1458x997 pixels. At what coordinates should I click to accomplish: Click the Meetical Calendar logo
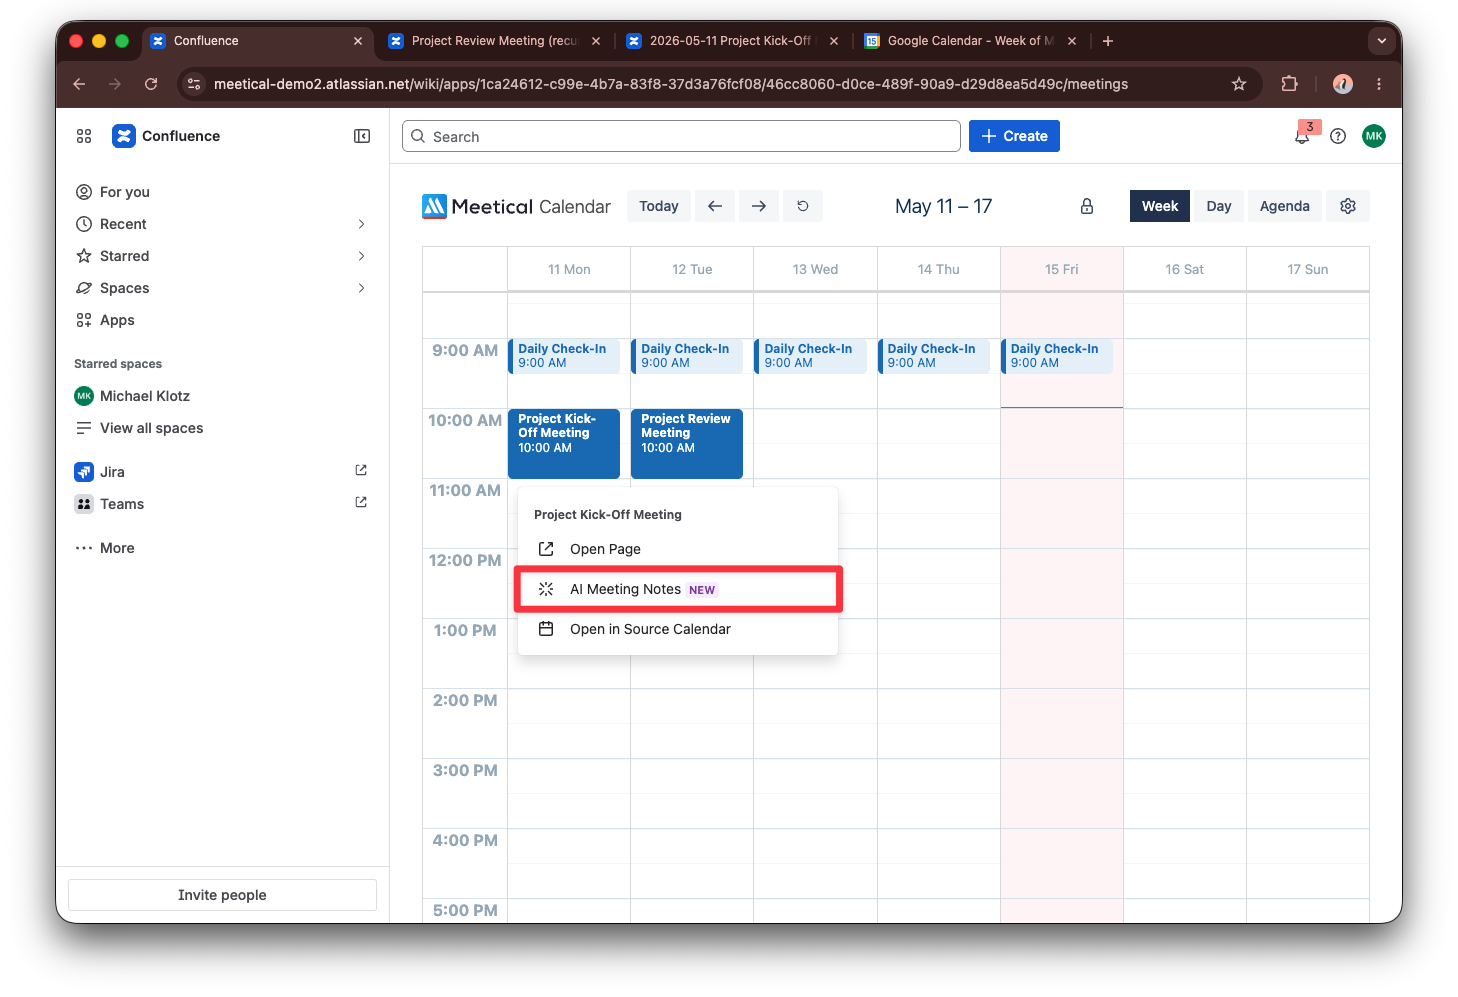[516, 206]
